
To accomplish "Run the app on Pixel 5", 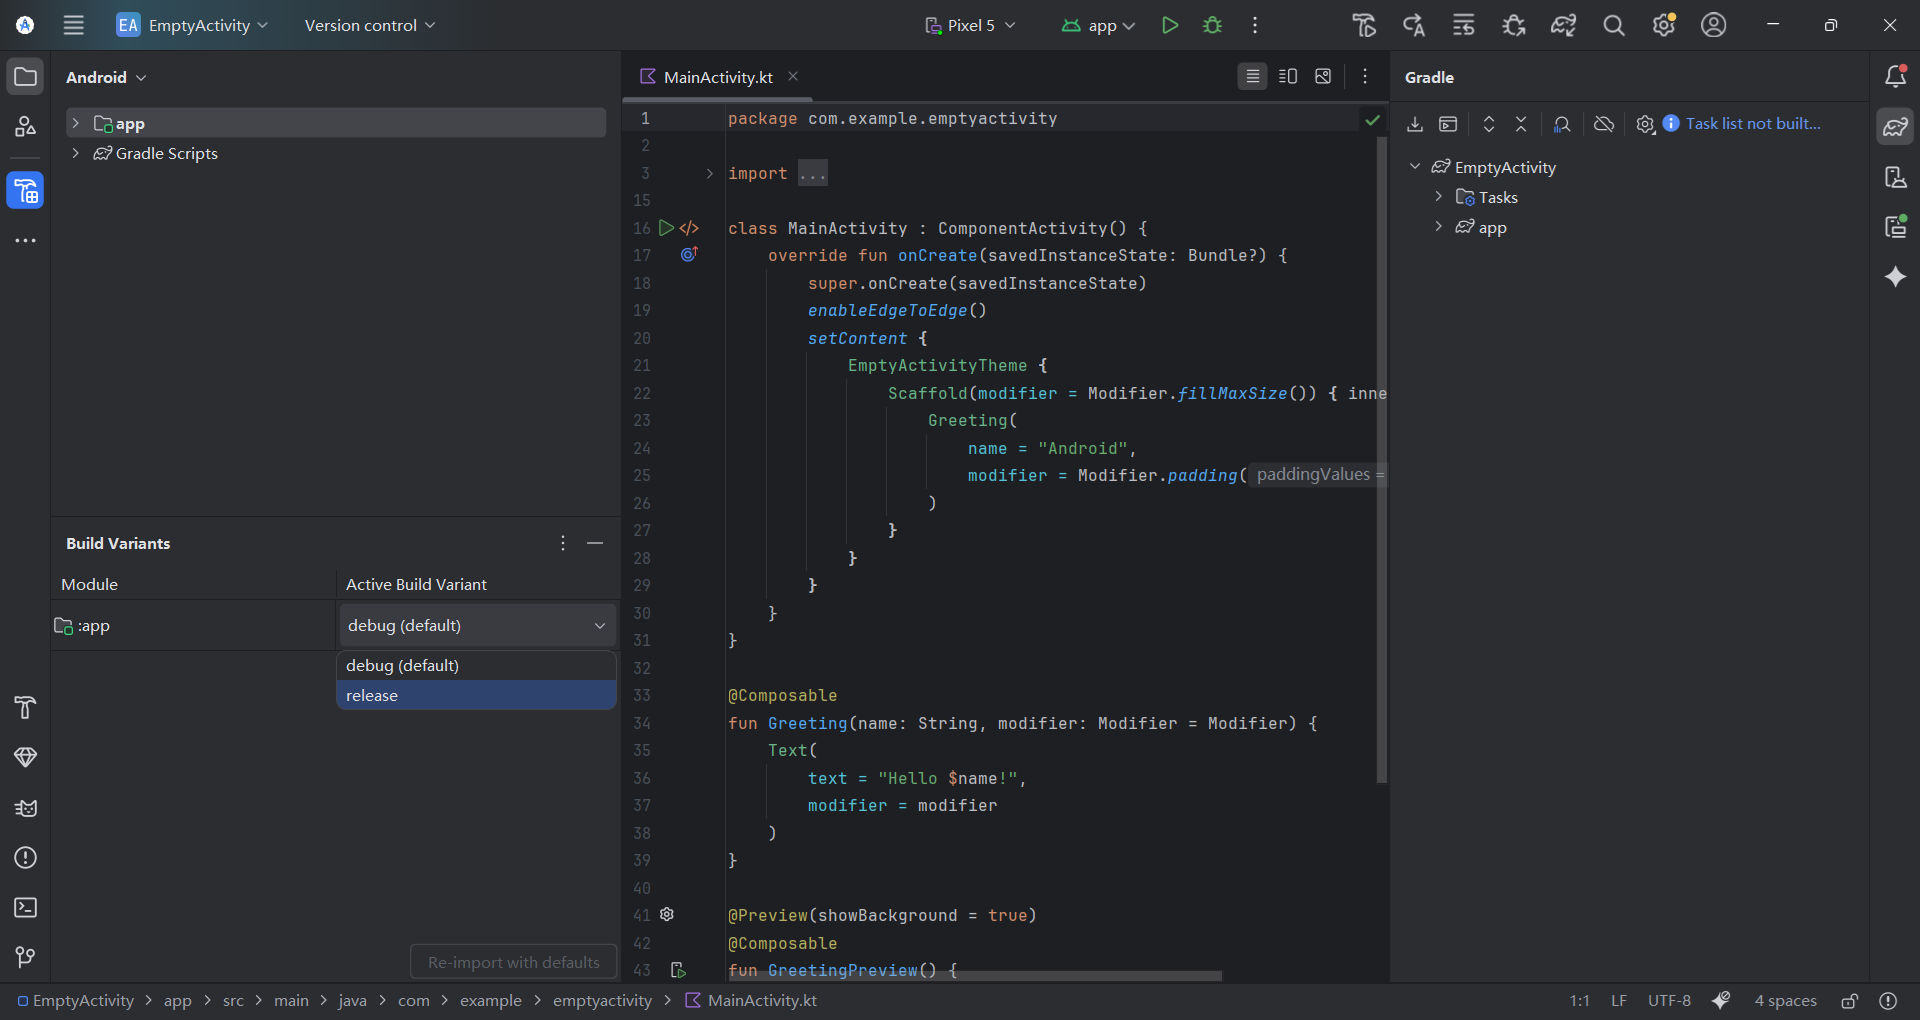I will point(1170,25).
